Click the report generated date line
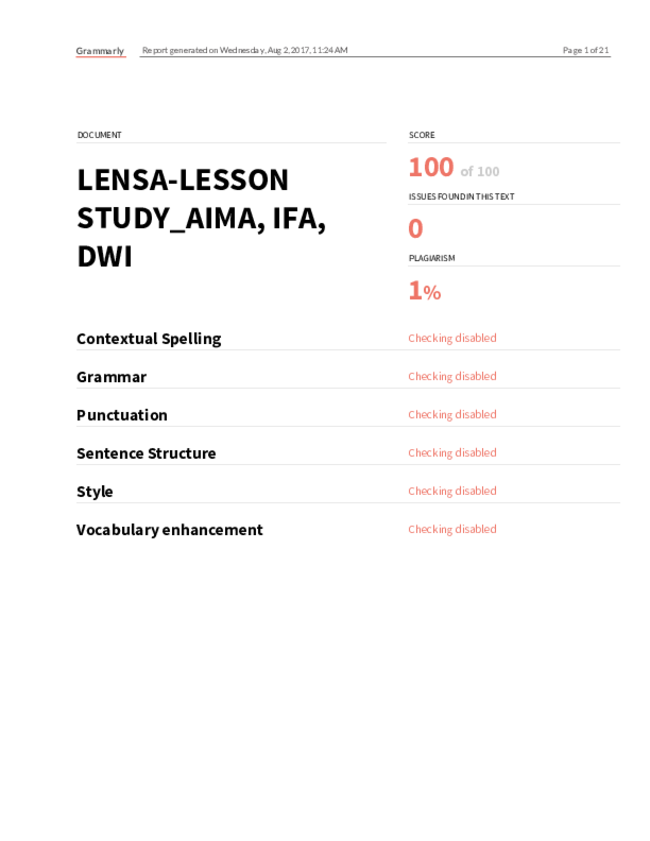Screen dimensions: 650x841 pos(245,50)
